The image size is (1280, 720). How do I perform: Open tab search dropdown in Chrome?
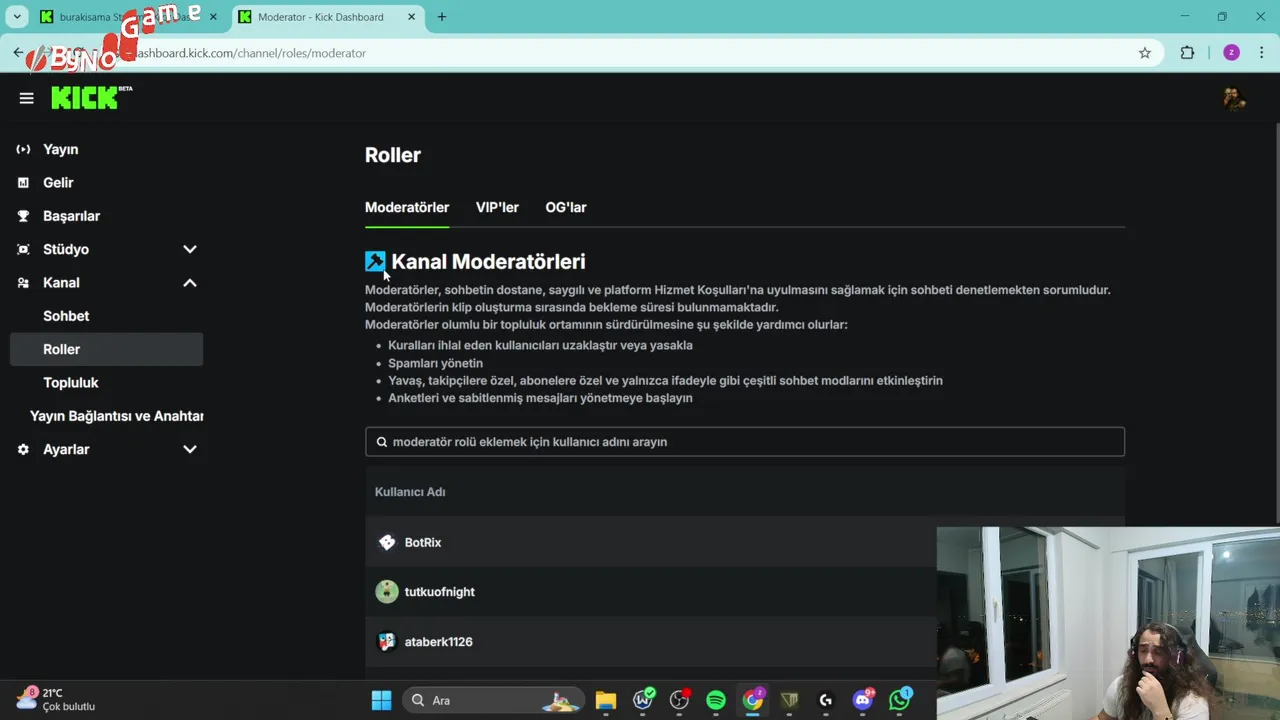point(17,17)
